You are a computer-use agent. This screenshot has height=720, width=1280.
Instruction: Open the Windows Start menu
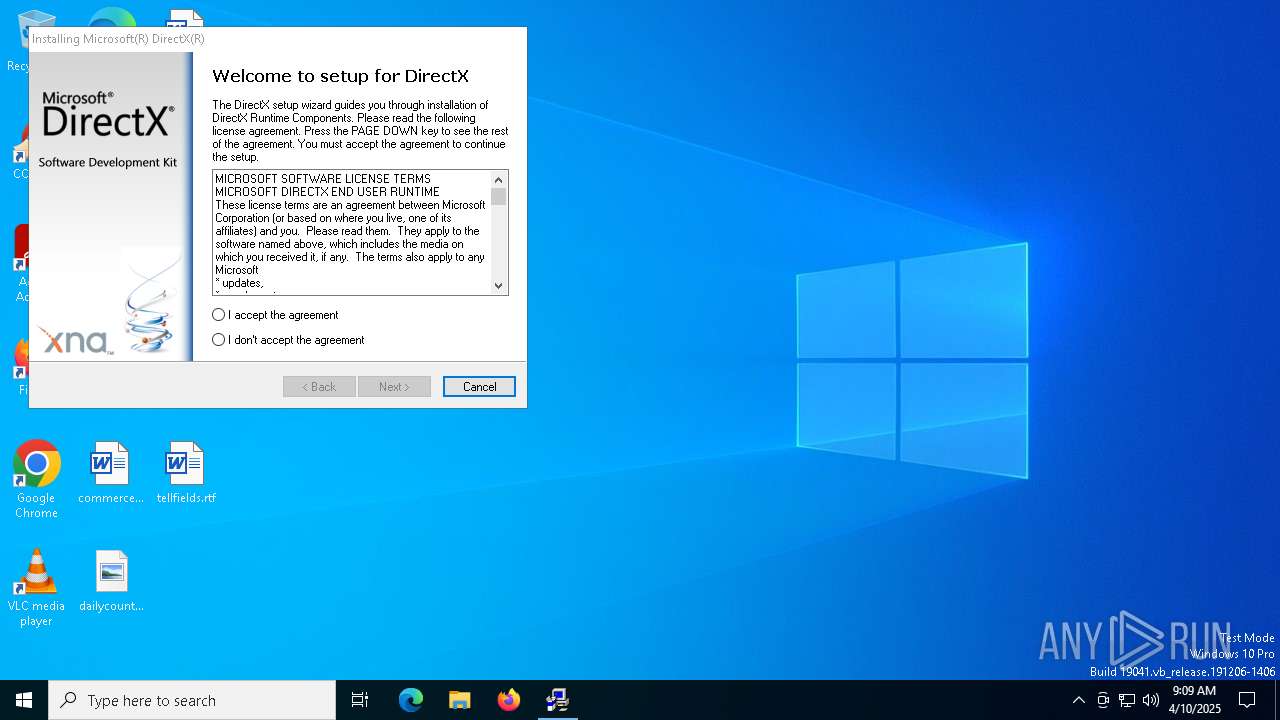point(24,700)
